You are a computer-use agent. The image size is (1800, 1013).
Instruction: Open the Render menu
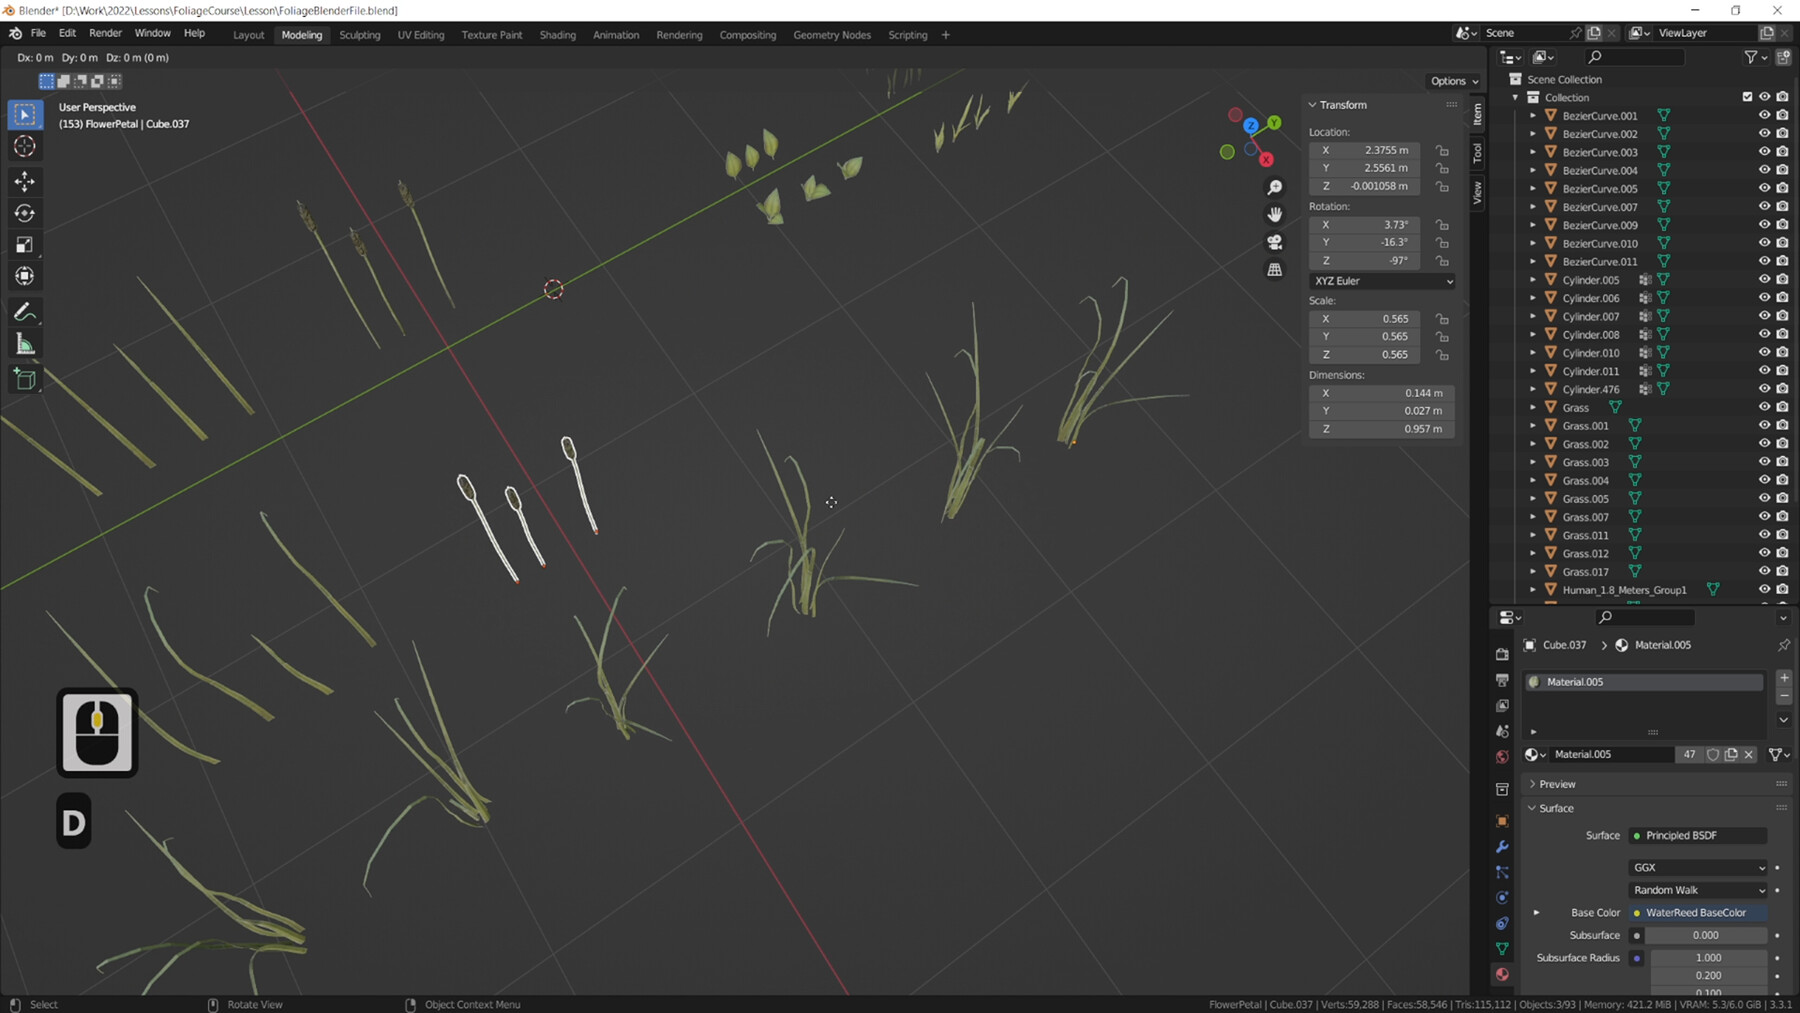105,32
